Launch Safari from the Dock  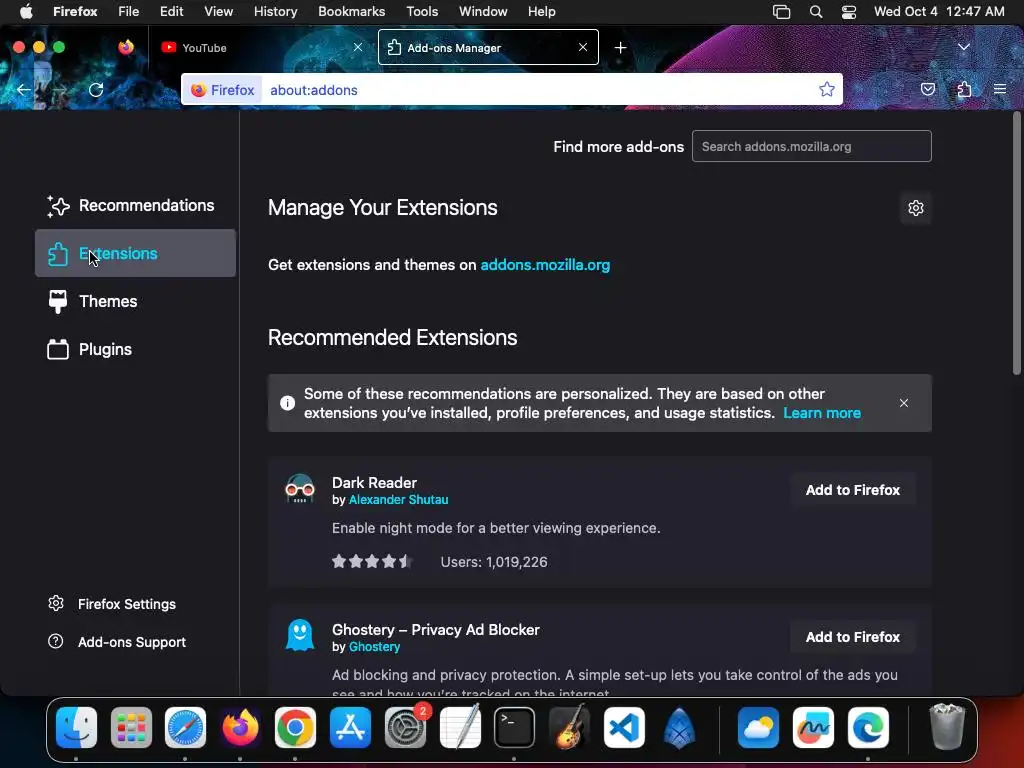tap(185, 728)
